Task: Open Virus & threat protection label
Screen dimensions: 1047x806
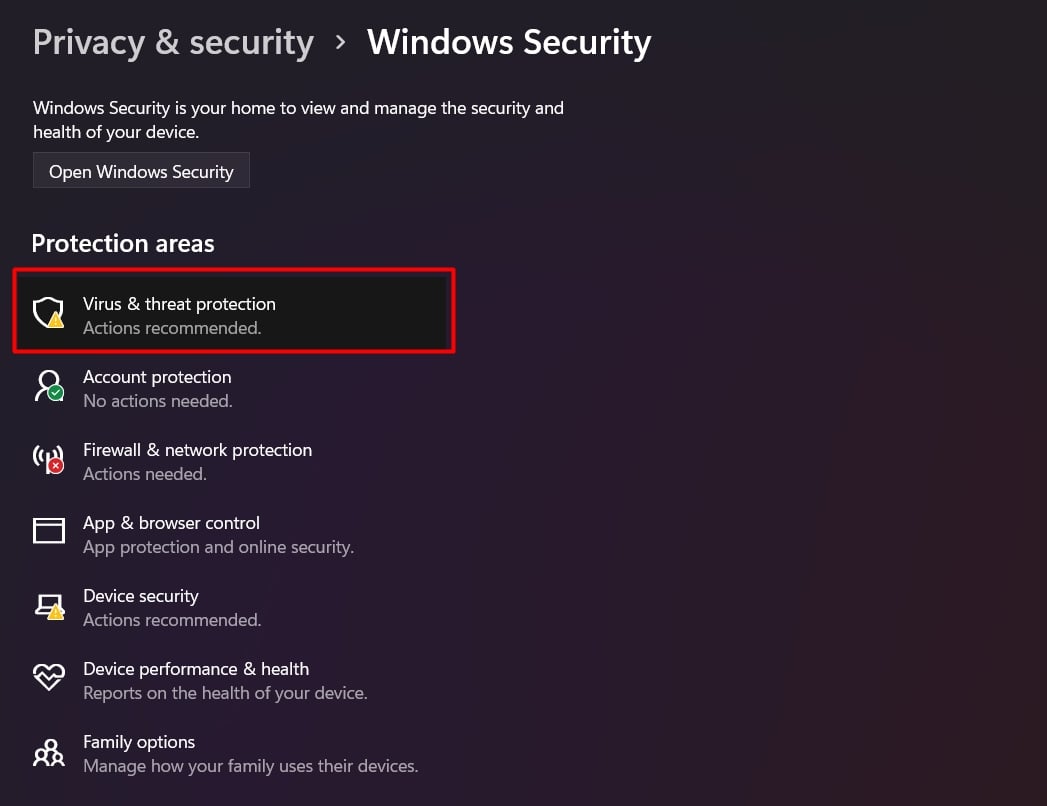Action: (x=179, y=304)
